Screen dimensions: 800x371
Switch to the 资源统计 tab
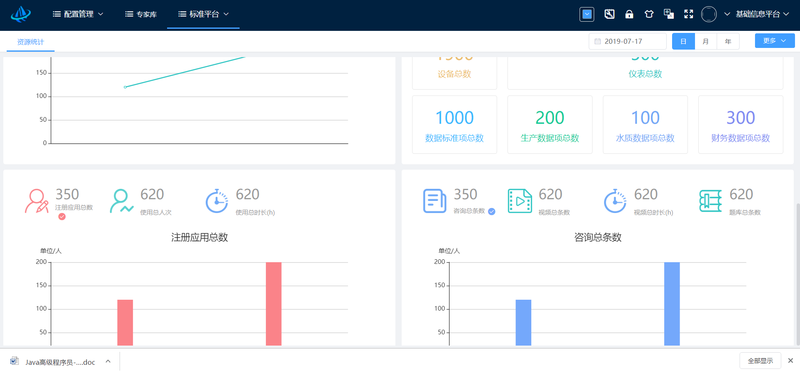pos(31,42)
